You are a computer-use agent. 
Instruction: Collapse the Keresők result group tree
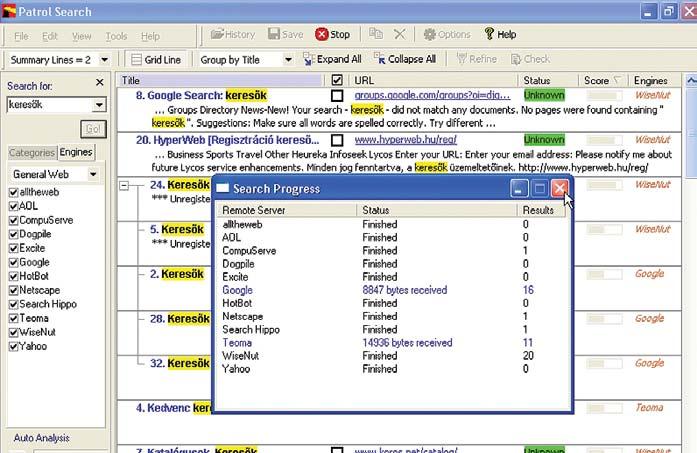[x=124, y=186]
